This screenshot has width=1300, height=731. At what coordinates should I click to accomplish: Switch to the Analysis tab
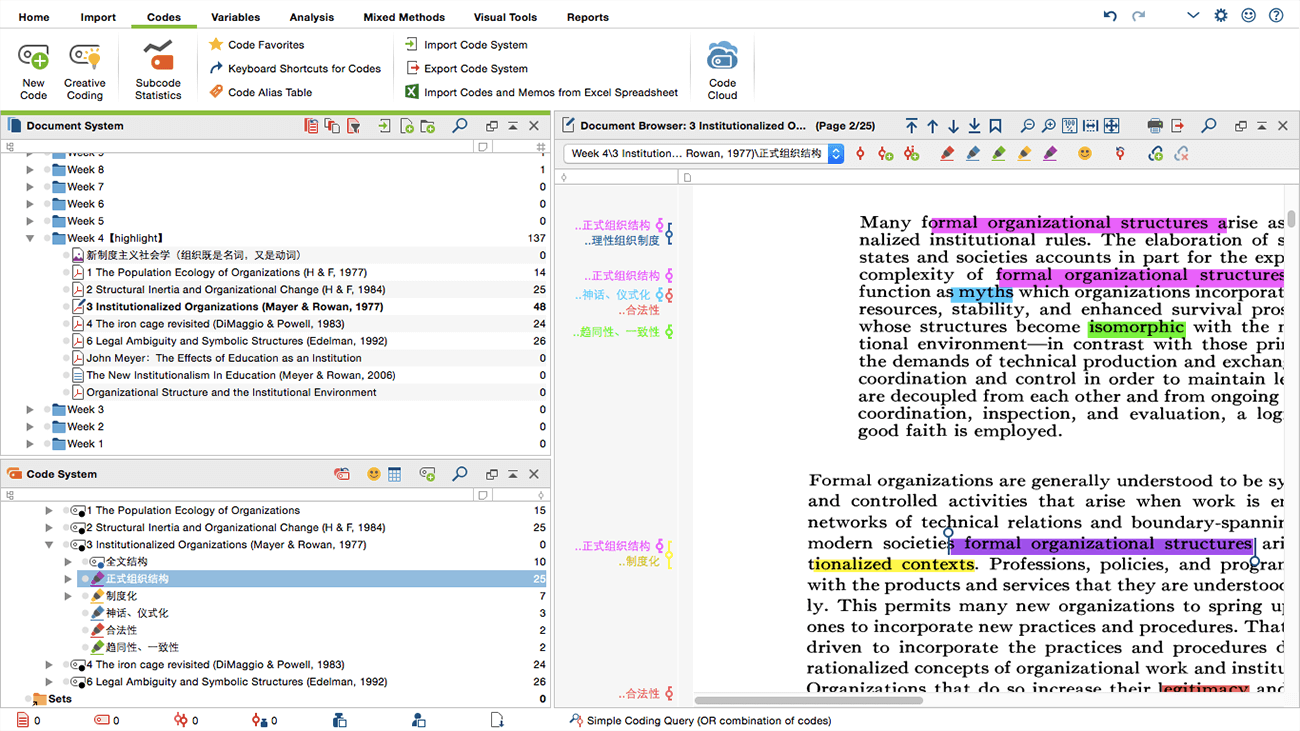[x=312, y=17]
